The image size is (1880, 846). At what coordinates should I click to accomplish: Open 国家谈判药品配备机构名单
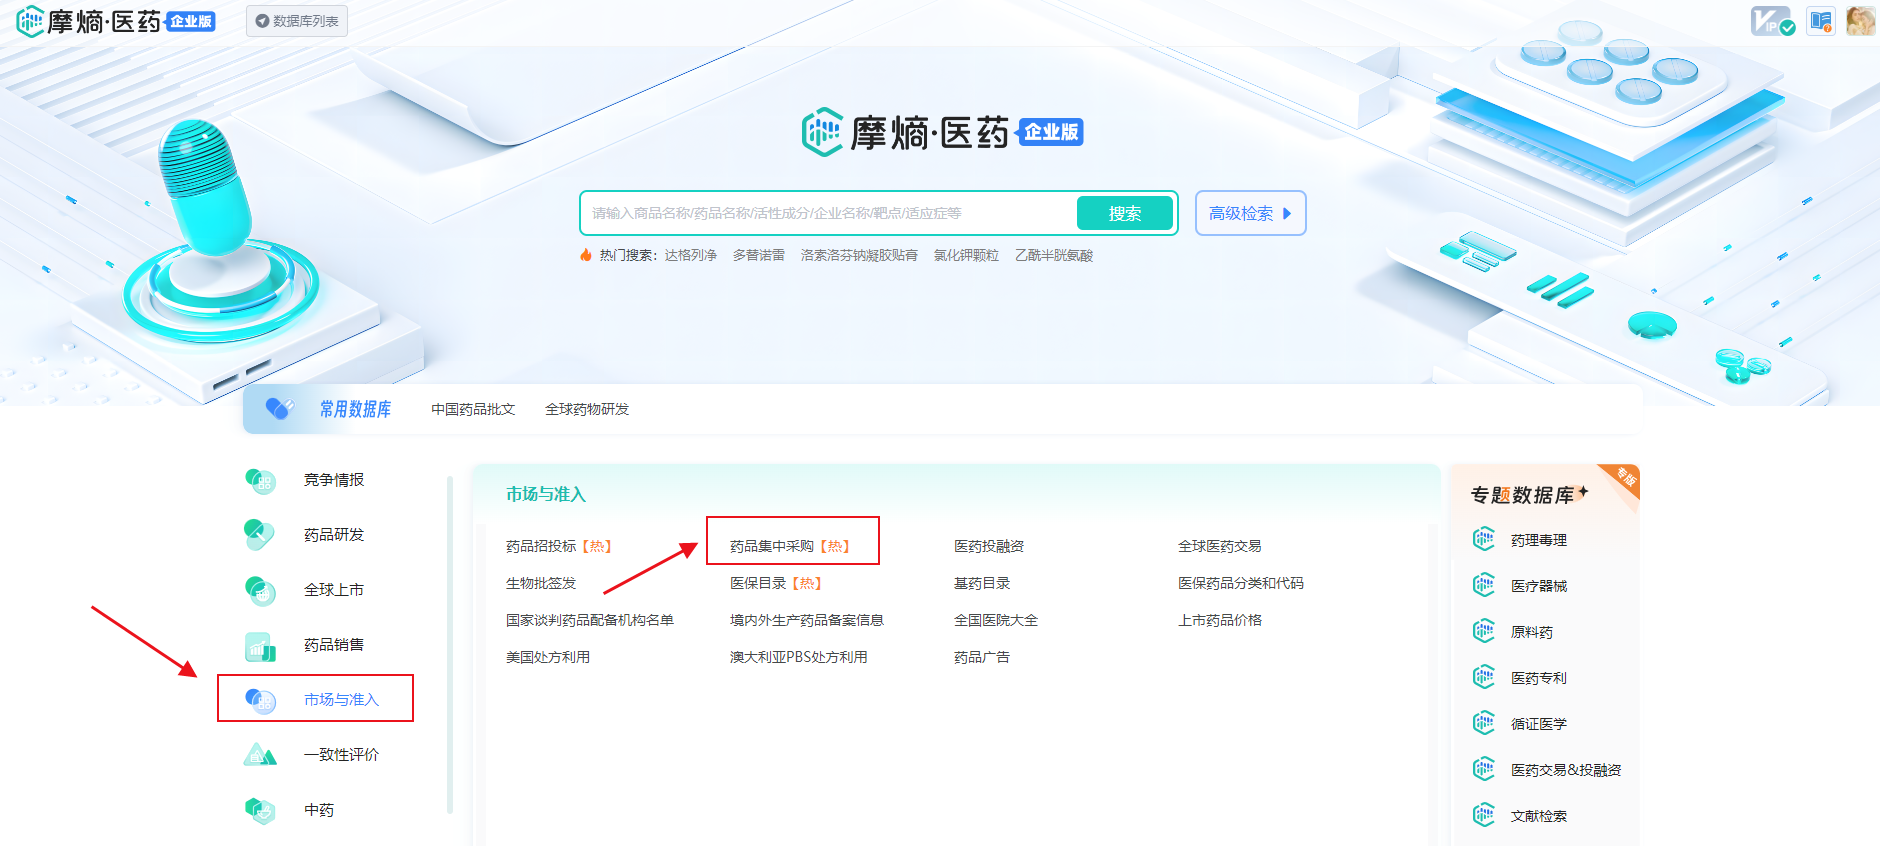[x=590, y=620]
